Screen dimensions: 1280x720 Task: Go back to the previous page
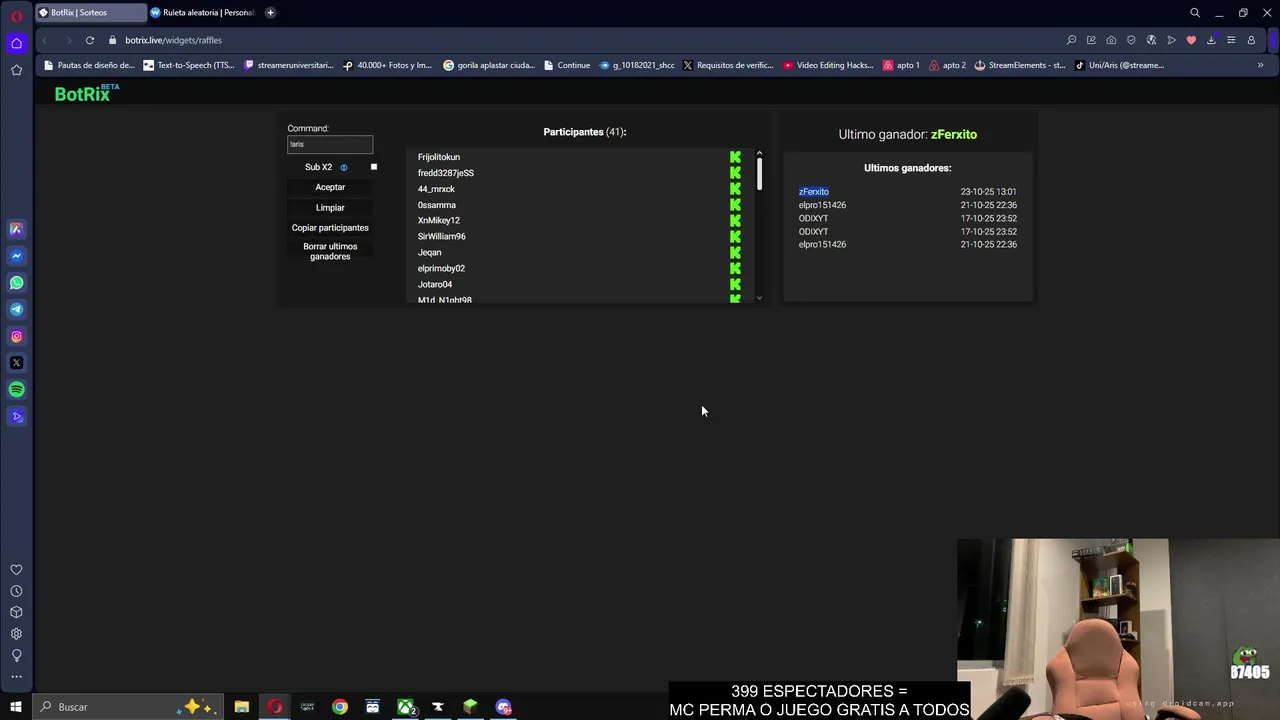point(44,40)
